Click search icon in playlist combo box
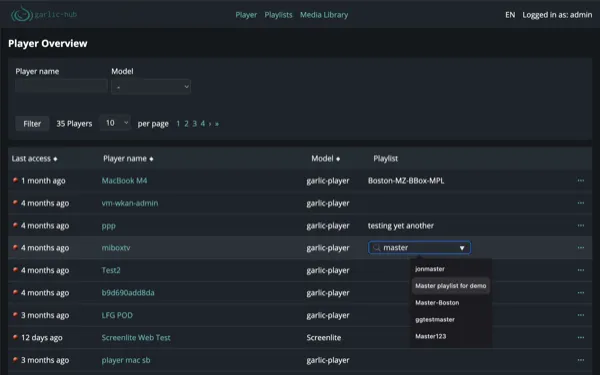Screen dimensions: 600x375 tap(377, 248)
